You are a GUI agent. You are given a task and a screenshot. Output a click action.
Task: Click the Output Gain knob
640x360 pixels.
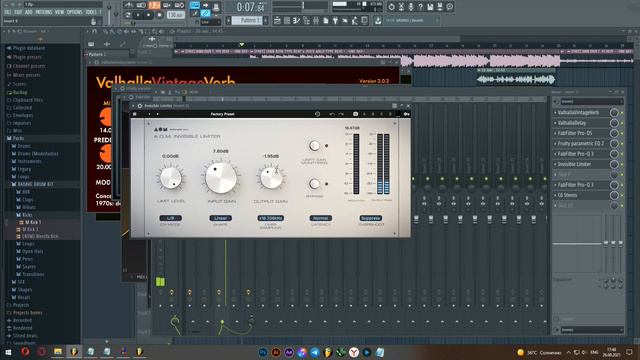[x=271, y=178]
